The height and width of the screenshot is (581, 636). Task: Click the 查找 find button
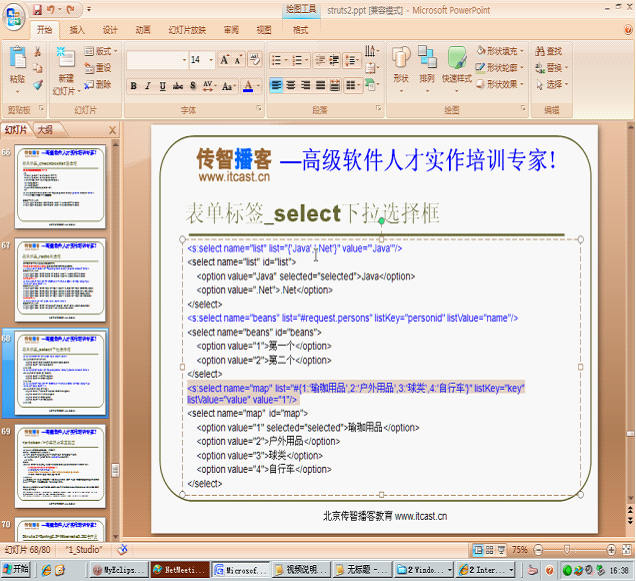point(549,51)
